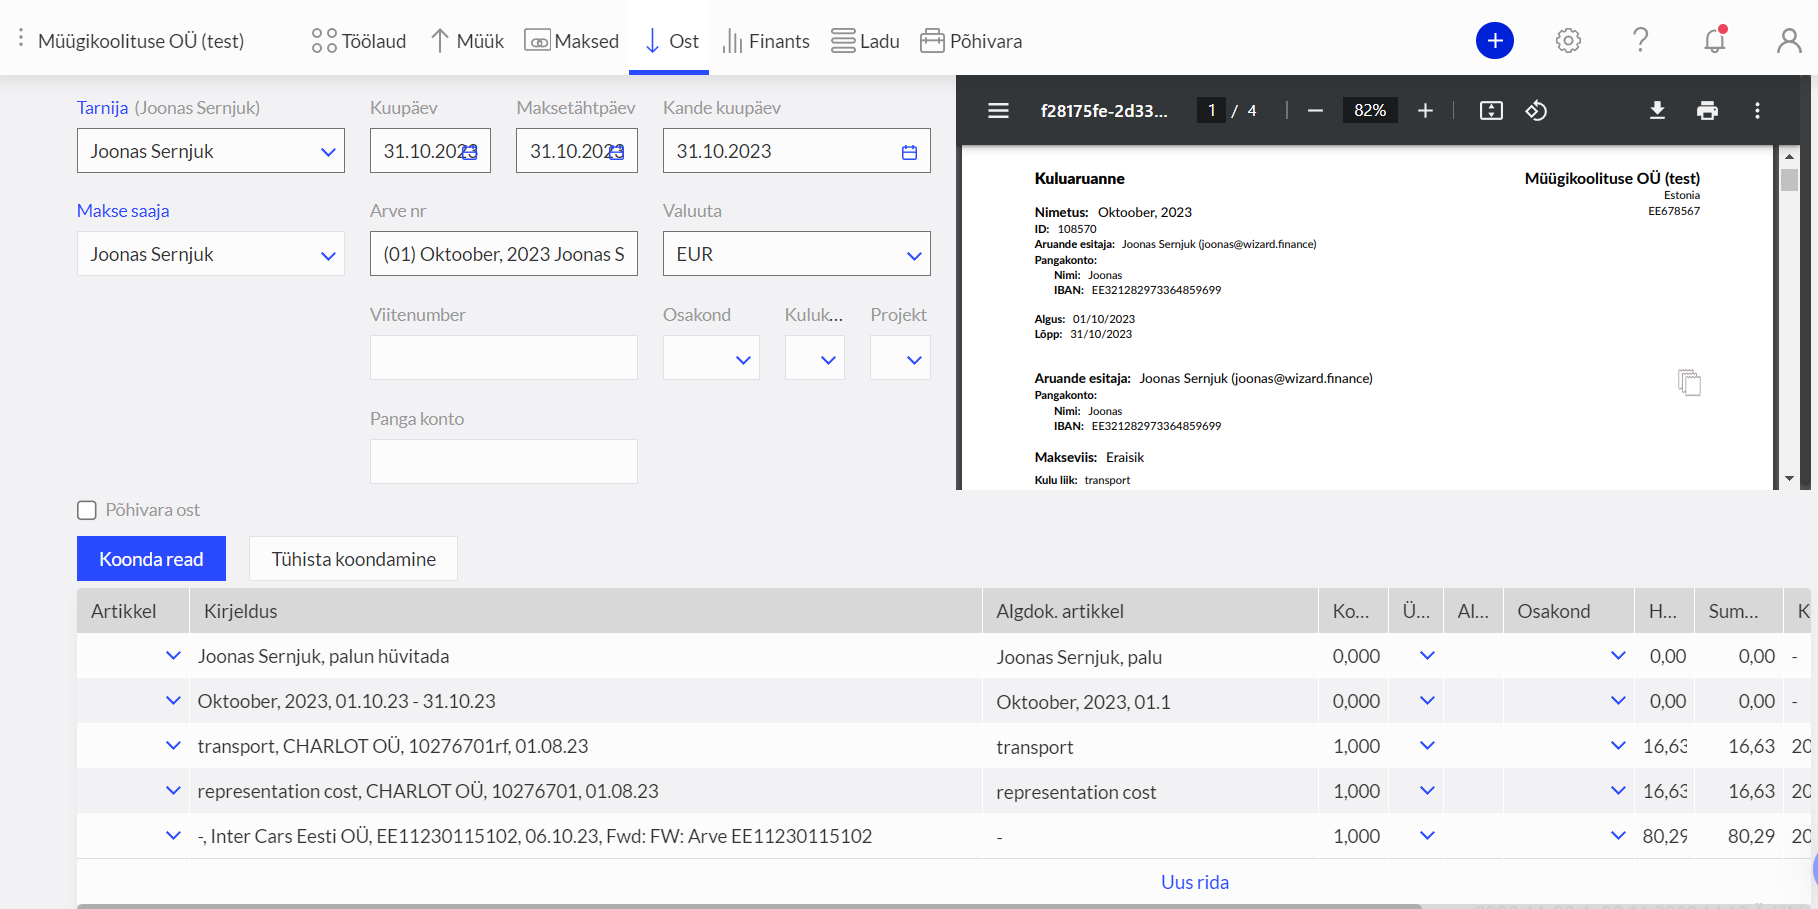1818x909 pixels.
Task: Add new row with Uus rida
Action: 1195,882
